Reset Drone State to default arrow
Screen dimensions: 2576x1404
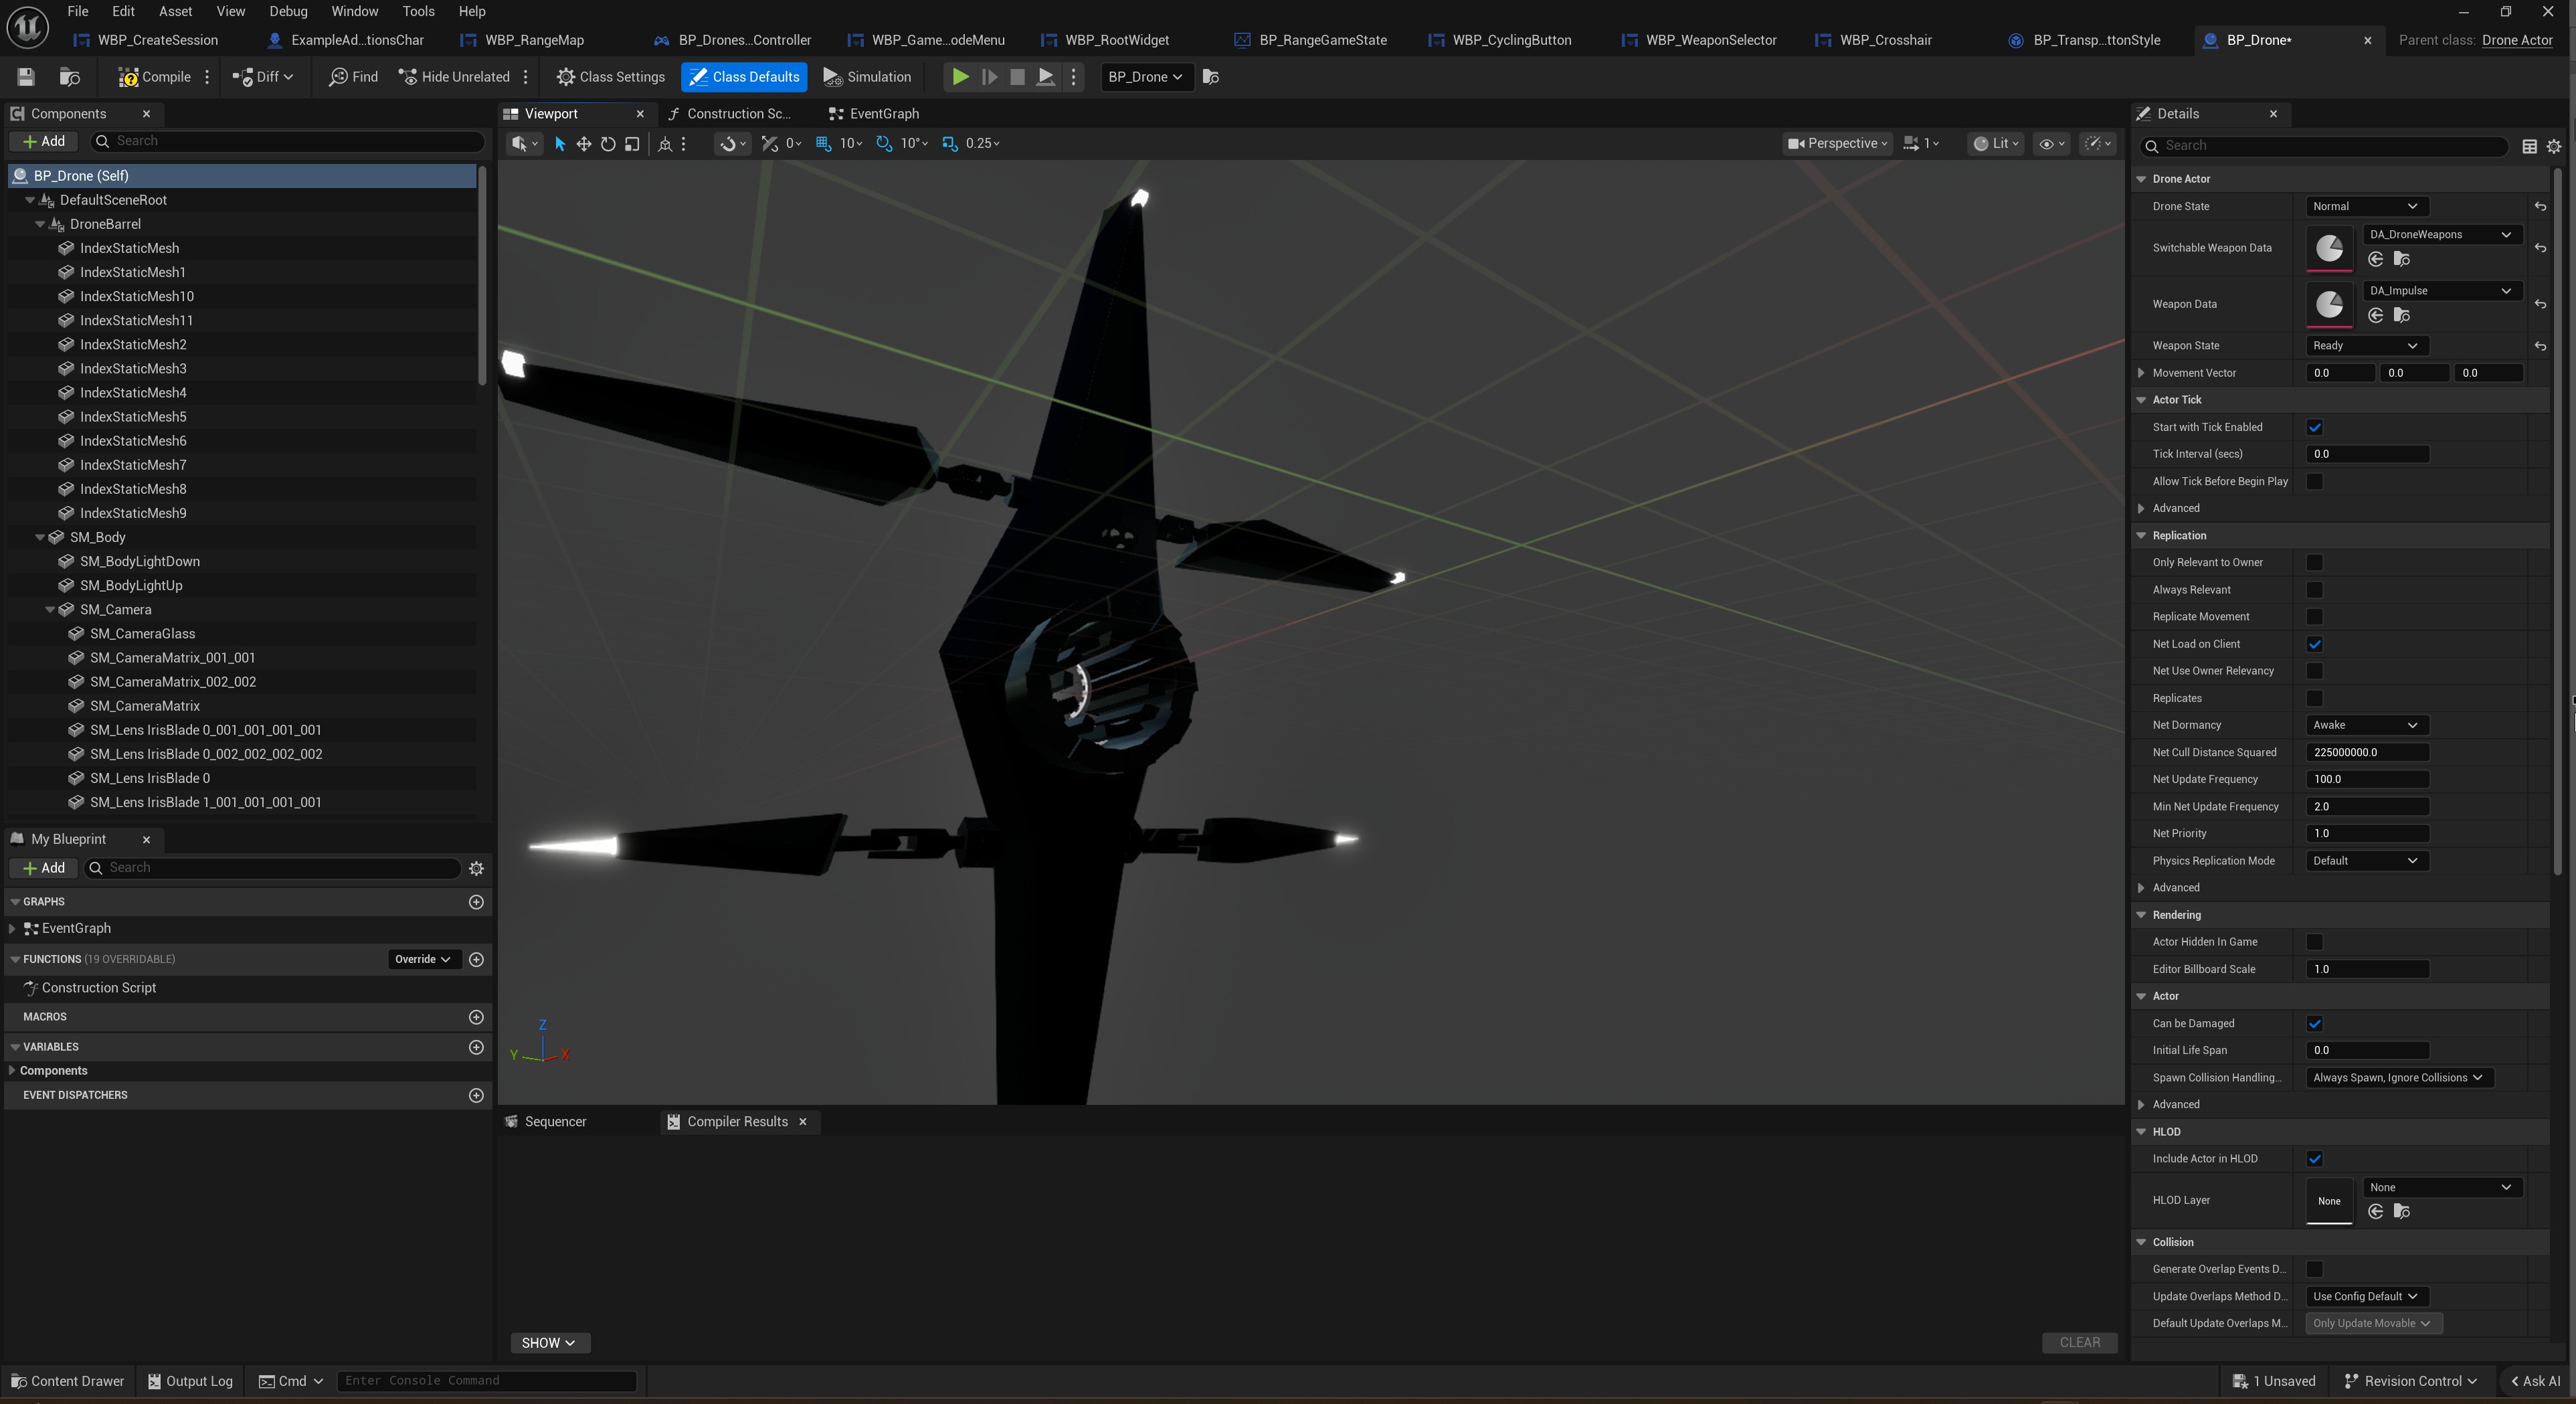click(x=2540, y=207)
